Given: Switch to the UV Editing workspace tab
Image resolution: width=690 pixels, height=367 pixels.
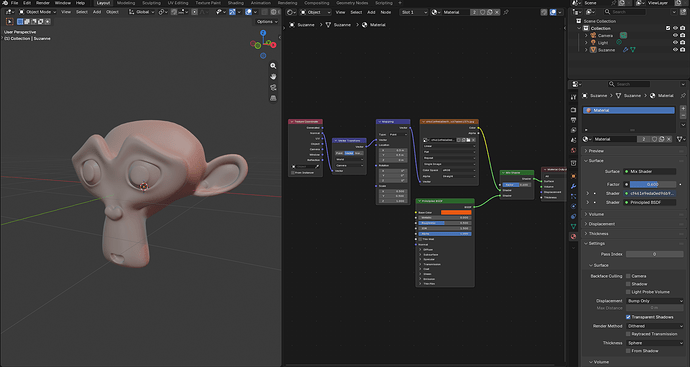Looking at the screenshot, I should pyautogui.click(x=178, y=3).
